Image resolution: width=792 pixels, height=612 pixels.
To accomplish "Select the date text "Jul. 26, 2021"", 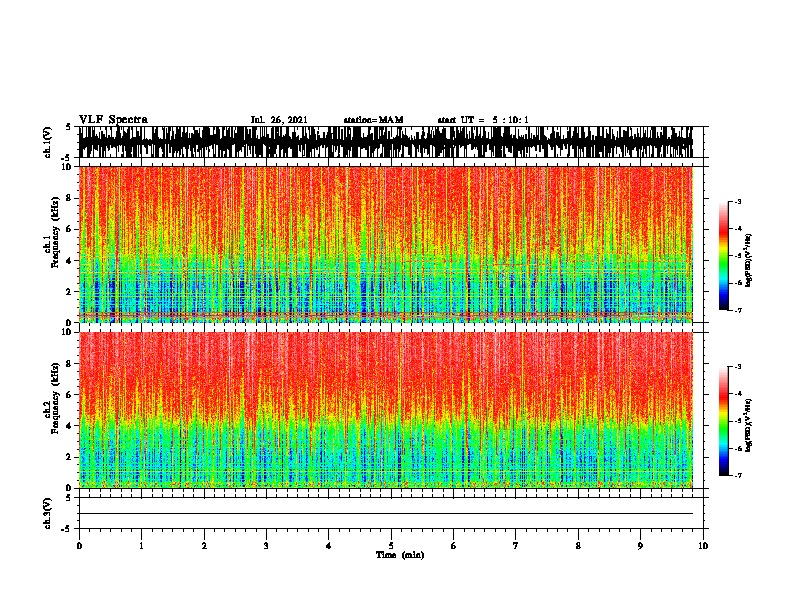I will tap(279, 120).
